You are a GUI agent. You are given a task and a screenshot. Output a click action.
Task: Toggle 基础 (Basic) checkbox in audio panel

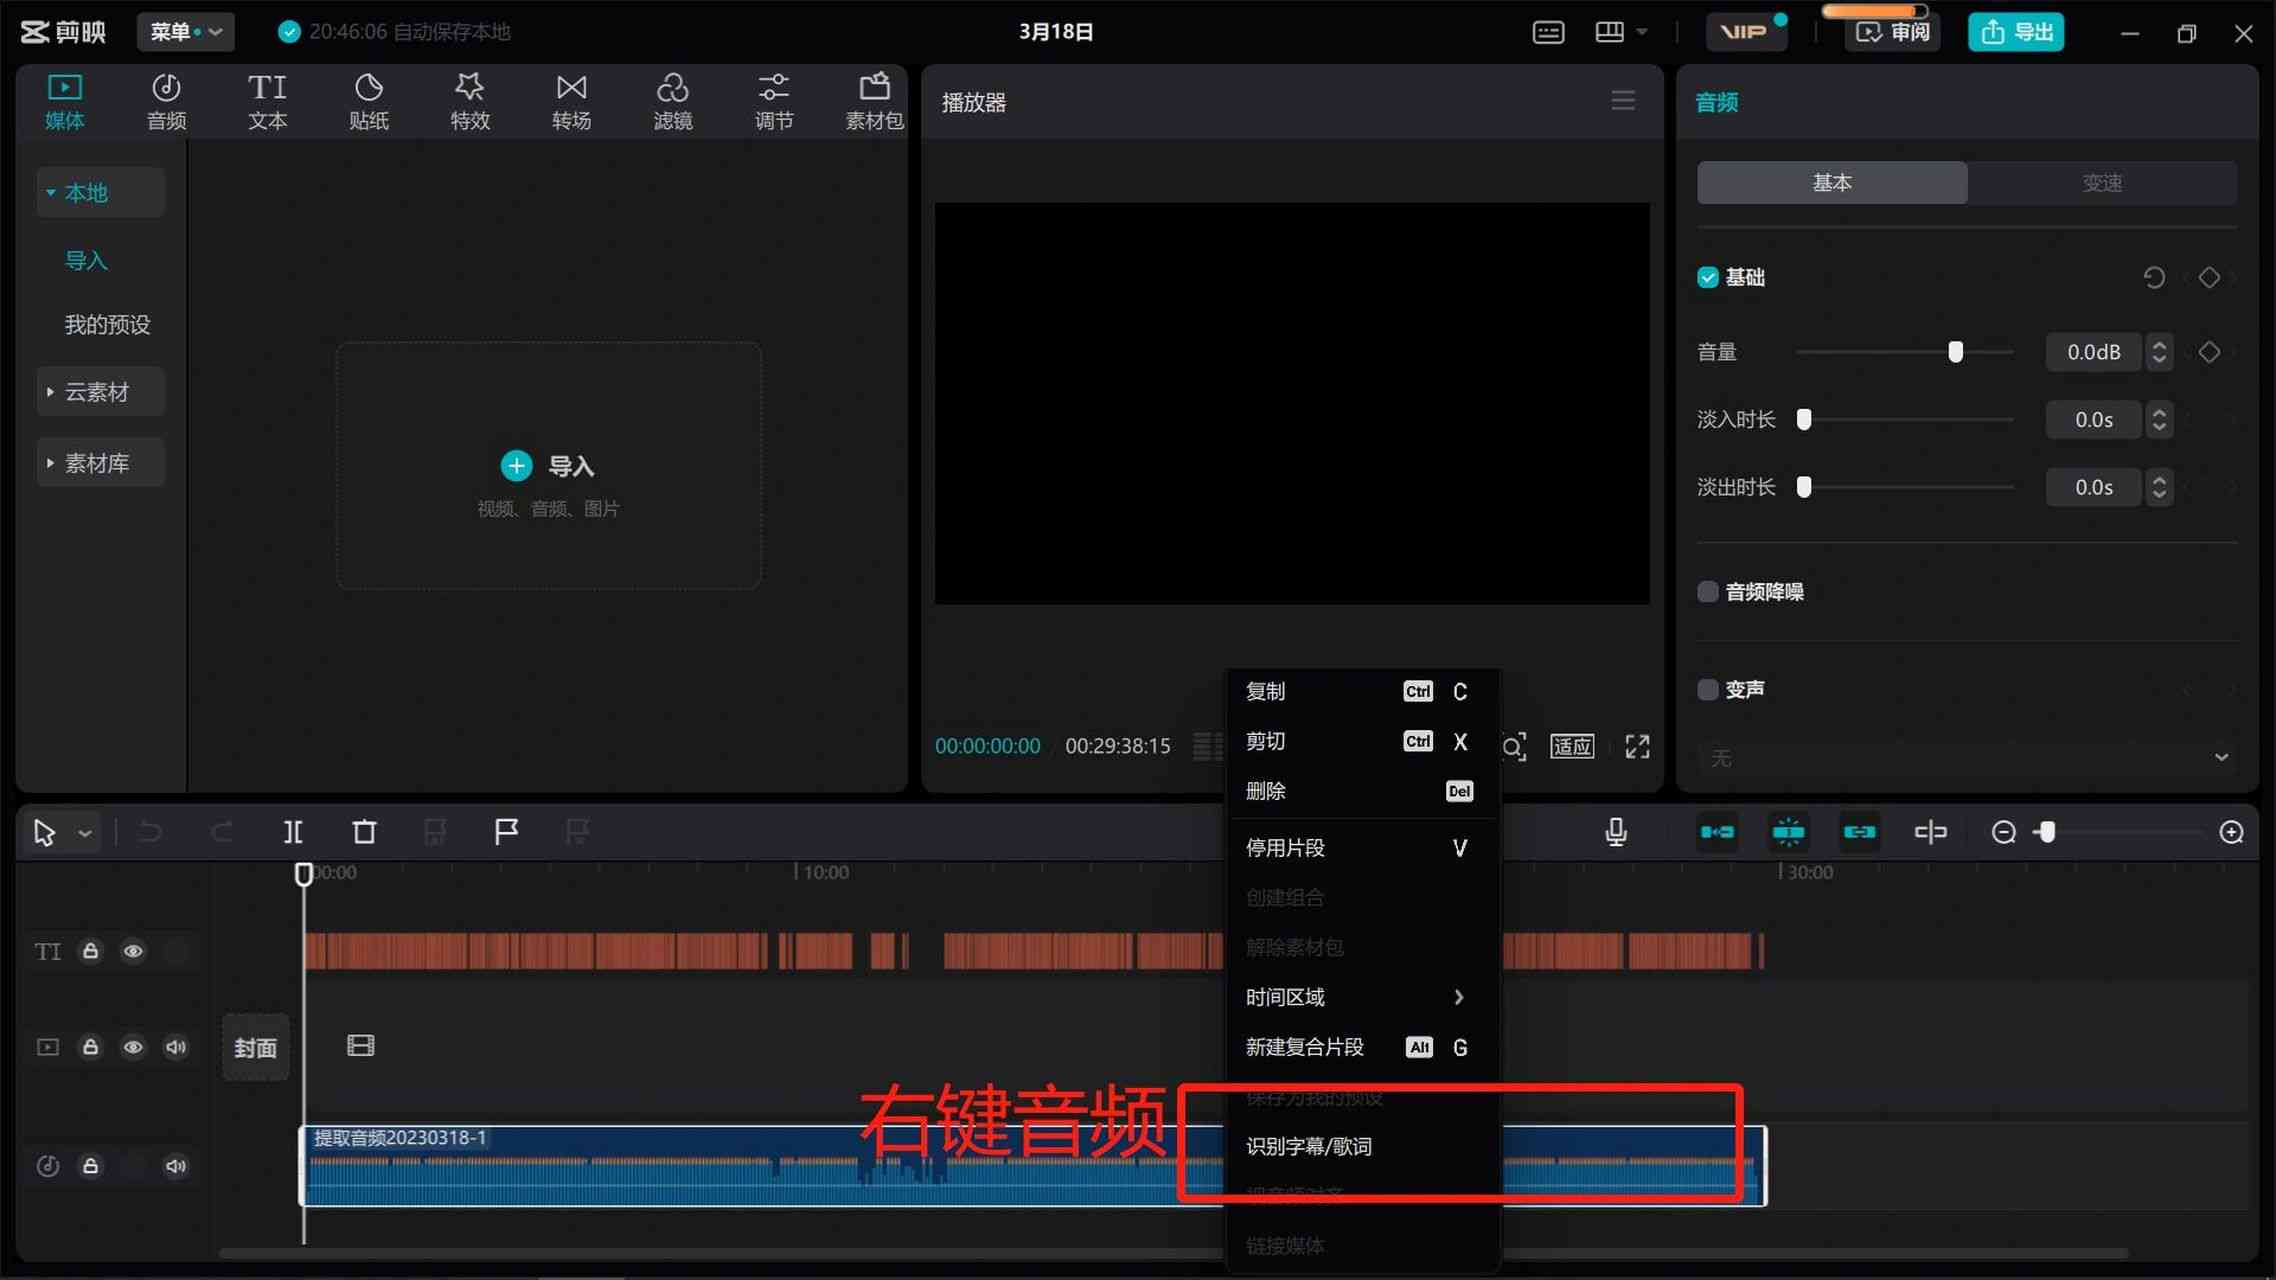[x=1709, y=277]
